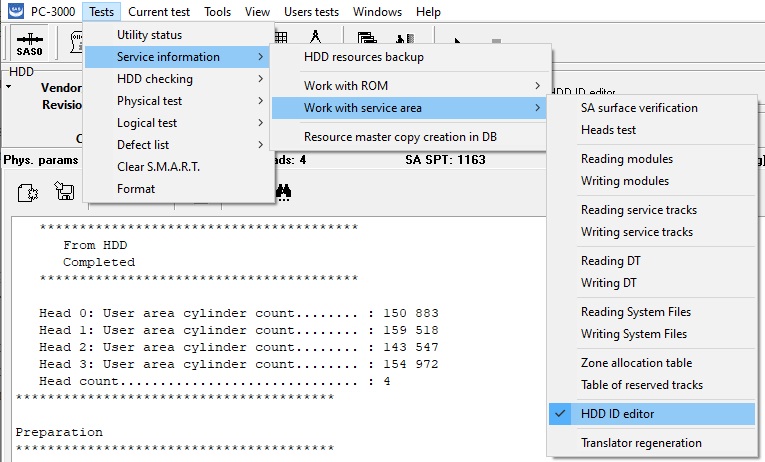Select Clear S.M.A.R.T. from Tests menu

pos(158,167)
